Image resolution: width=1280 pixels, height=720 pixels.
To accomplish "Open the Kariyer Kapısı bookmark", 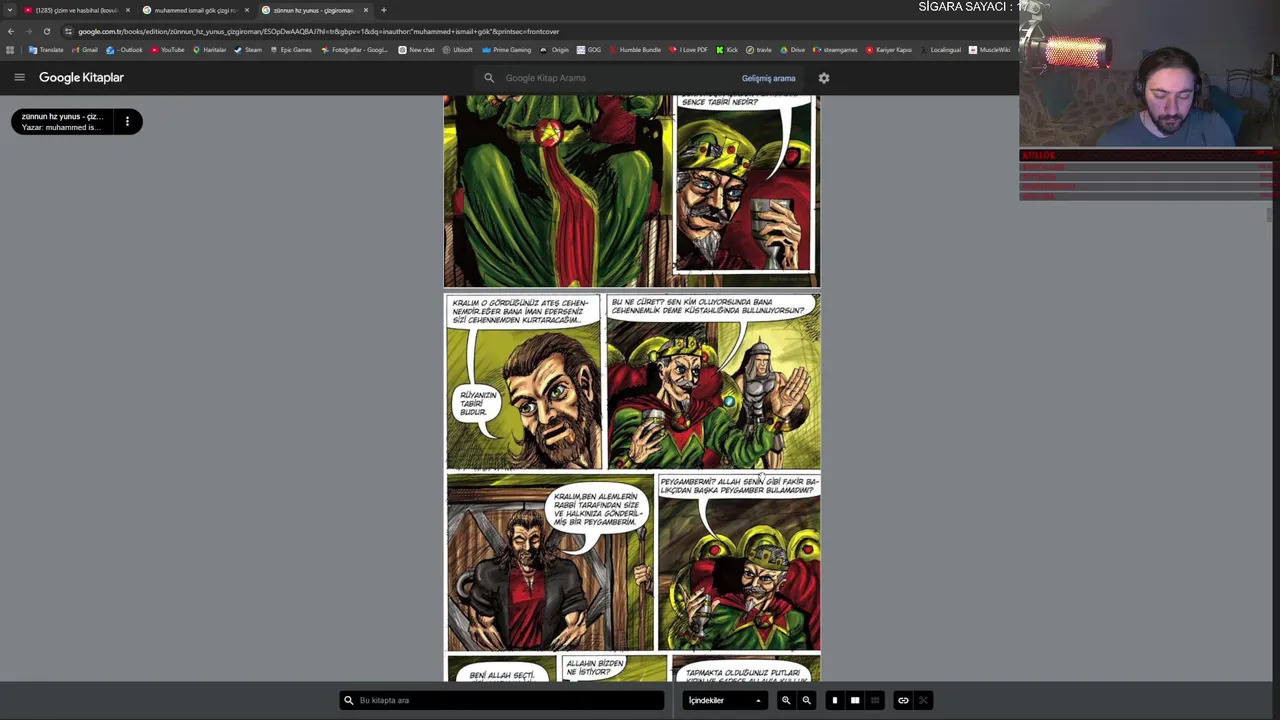I will click(889, 50).
